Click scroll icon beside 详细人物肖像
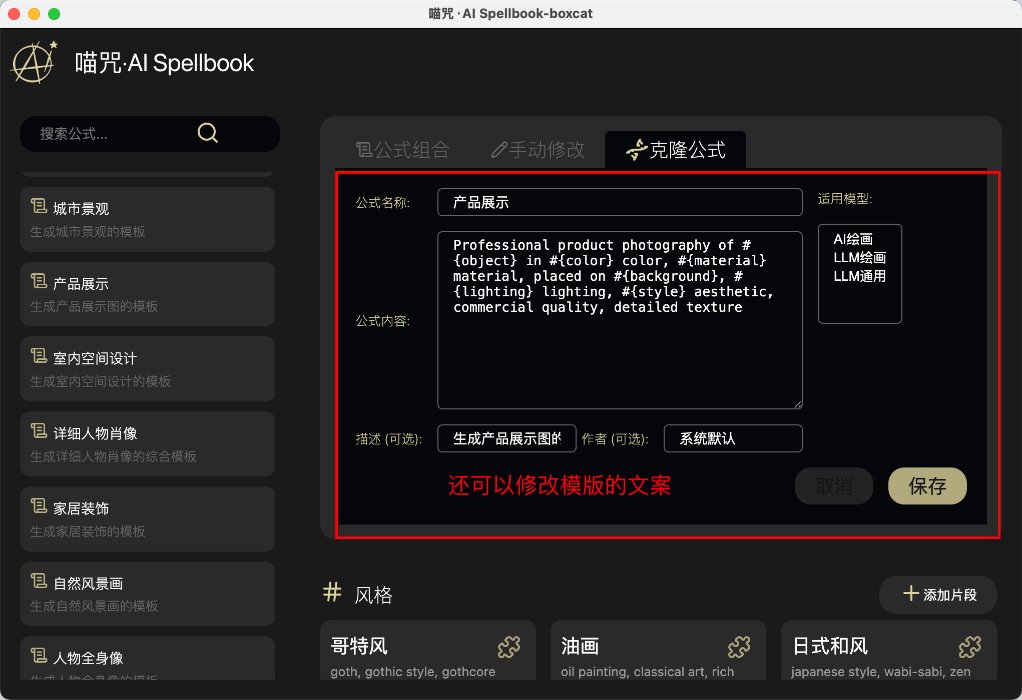 tap(38, 431)
